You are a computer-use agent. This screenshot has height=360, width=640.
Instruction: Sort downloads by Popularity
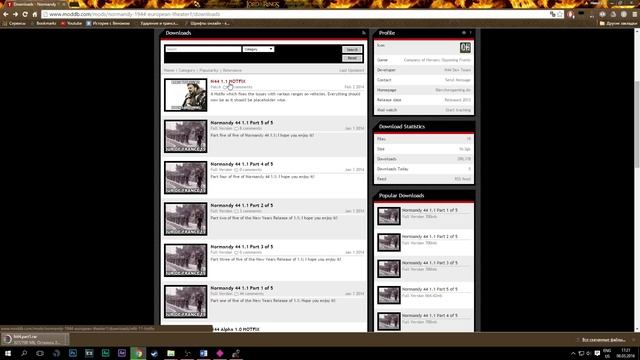tap(209, 70)
